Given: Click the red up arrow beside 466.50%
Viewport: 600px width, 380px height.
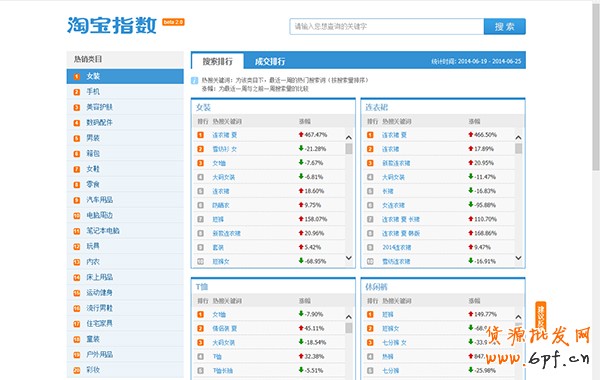Looking at the screenshot, I should 471,134.
